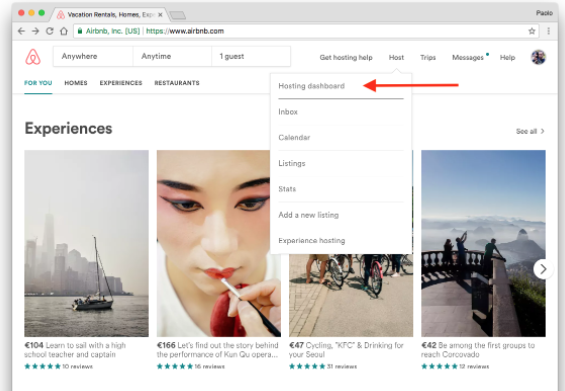The image size is (565, 391).
Task: Open the Chrome three-dot menu
Action: (548, 31)
